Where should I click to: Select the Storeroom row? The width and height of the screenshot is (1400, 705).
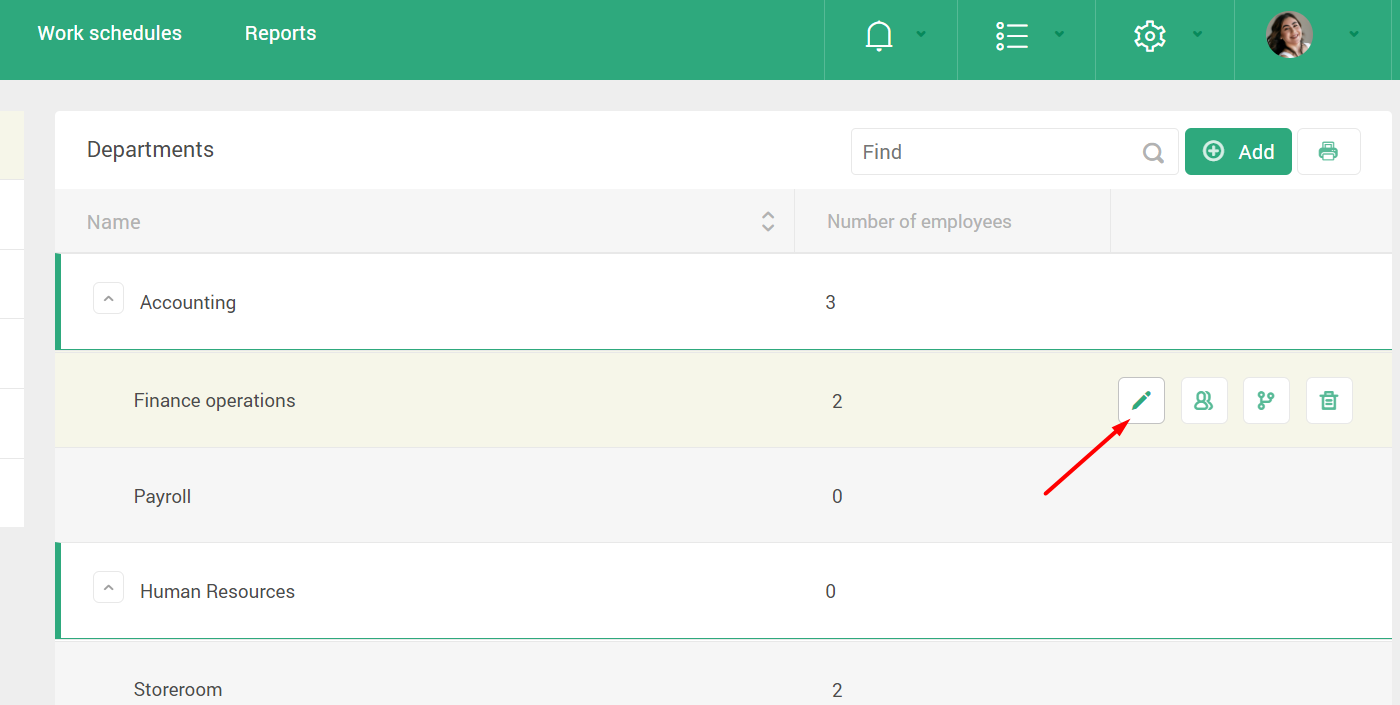[723, 675]
